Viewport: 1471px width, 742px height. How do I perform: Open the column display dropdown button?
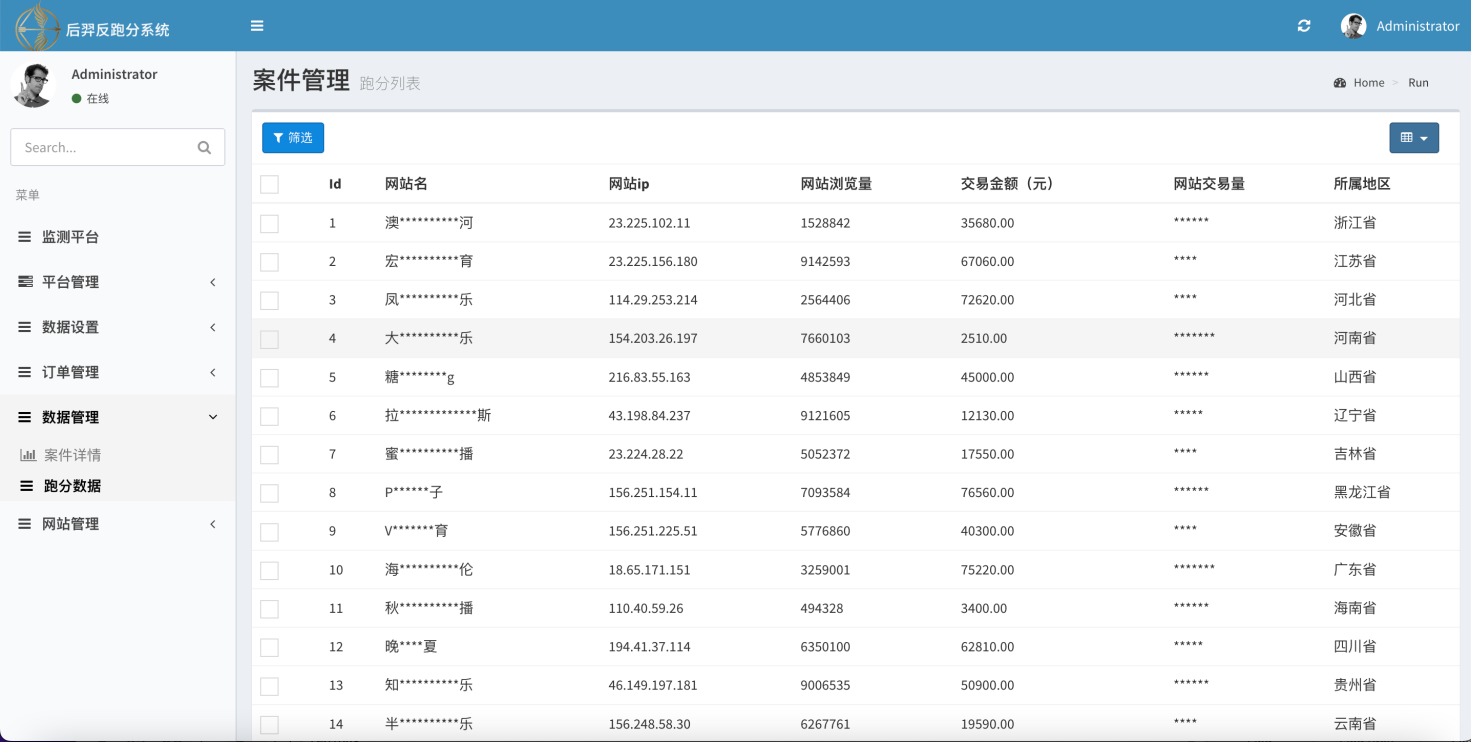pyautogui.click(x=1413, y=138)
